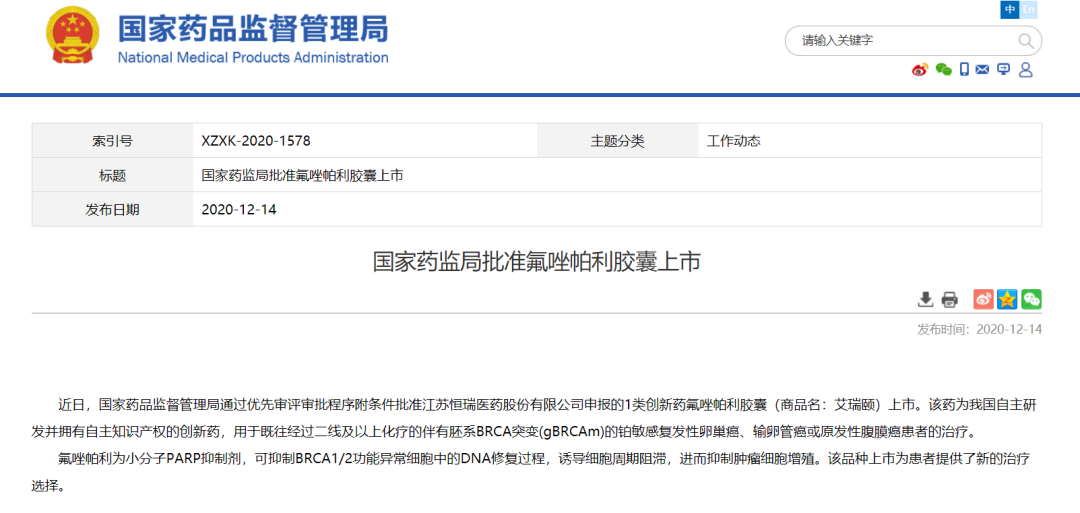Click the envelope mail icon

click(983, 70)
